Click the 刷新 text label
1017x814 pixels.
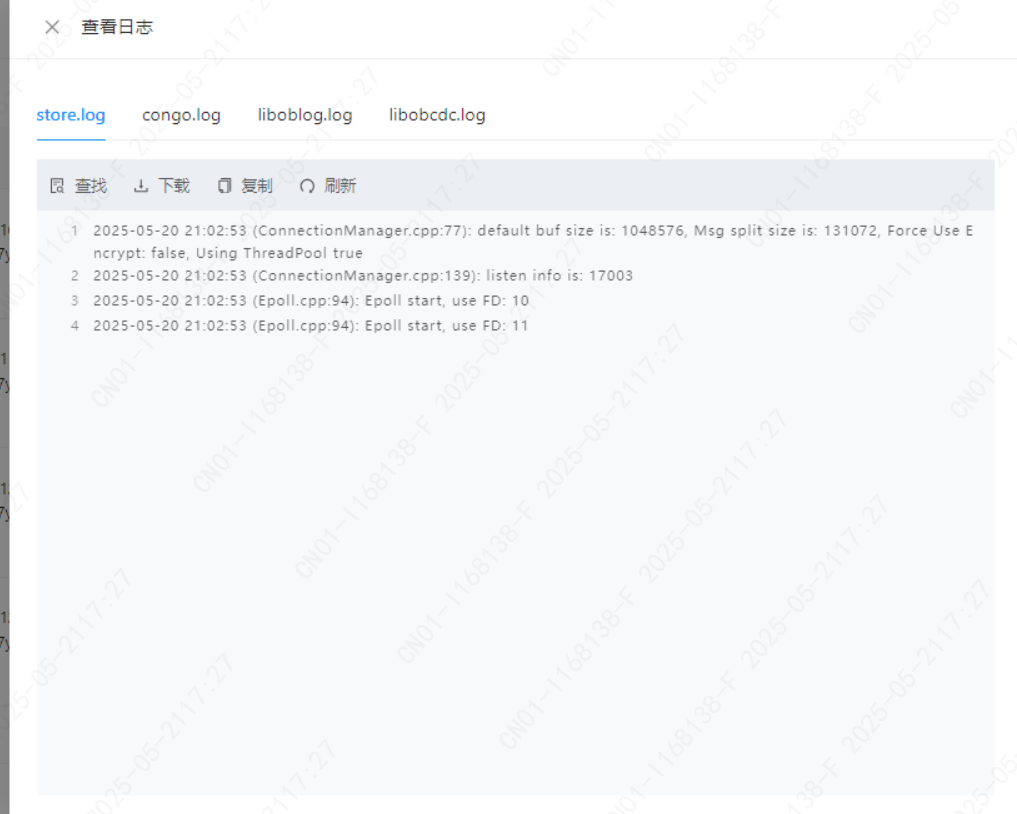tap(340, 186)
